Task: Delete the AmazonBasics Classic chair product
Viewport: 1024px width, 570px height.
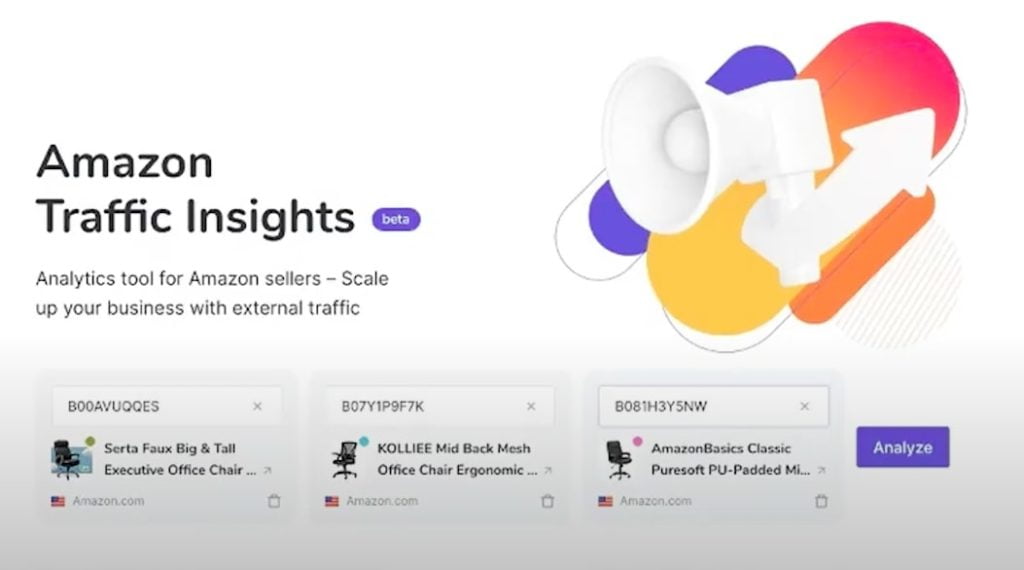Action: 822,501
